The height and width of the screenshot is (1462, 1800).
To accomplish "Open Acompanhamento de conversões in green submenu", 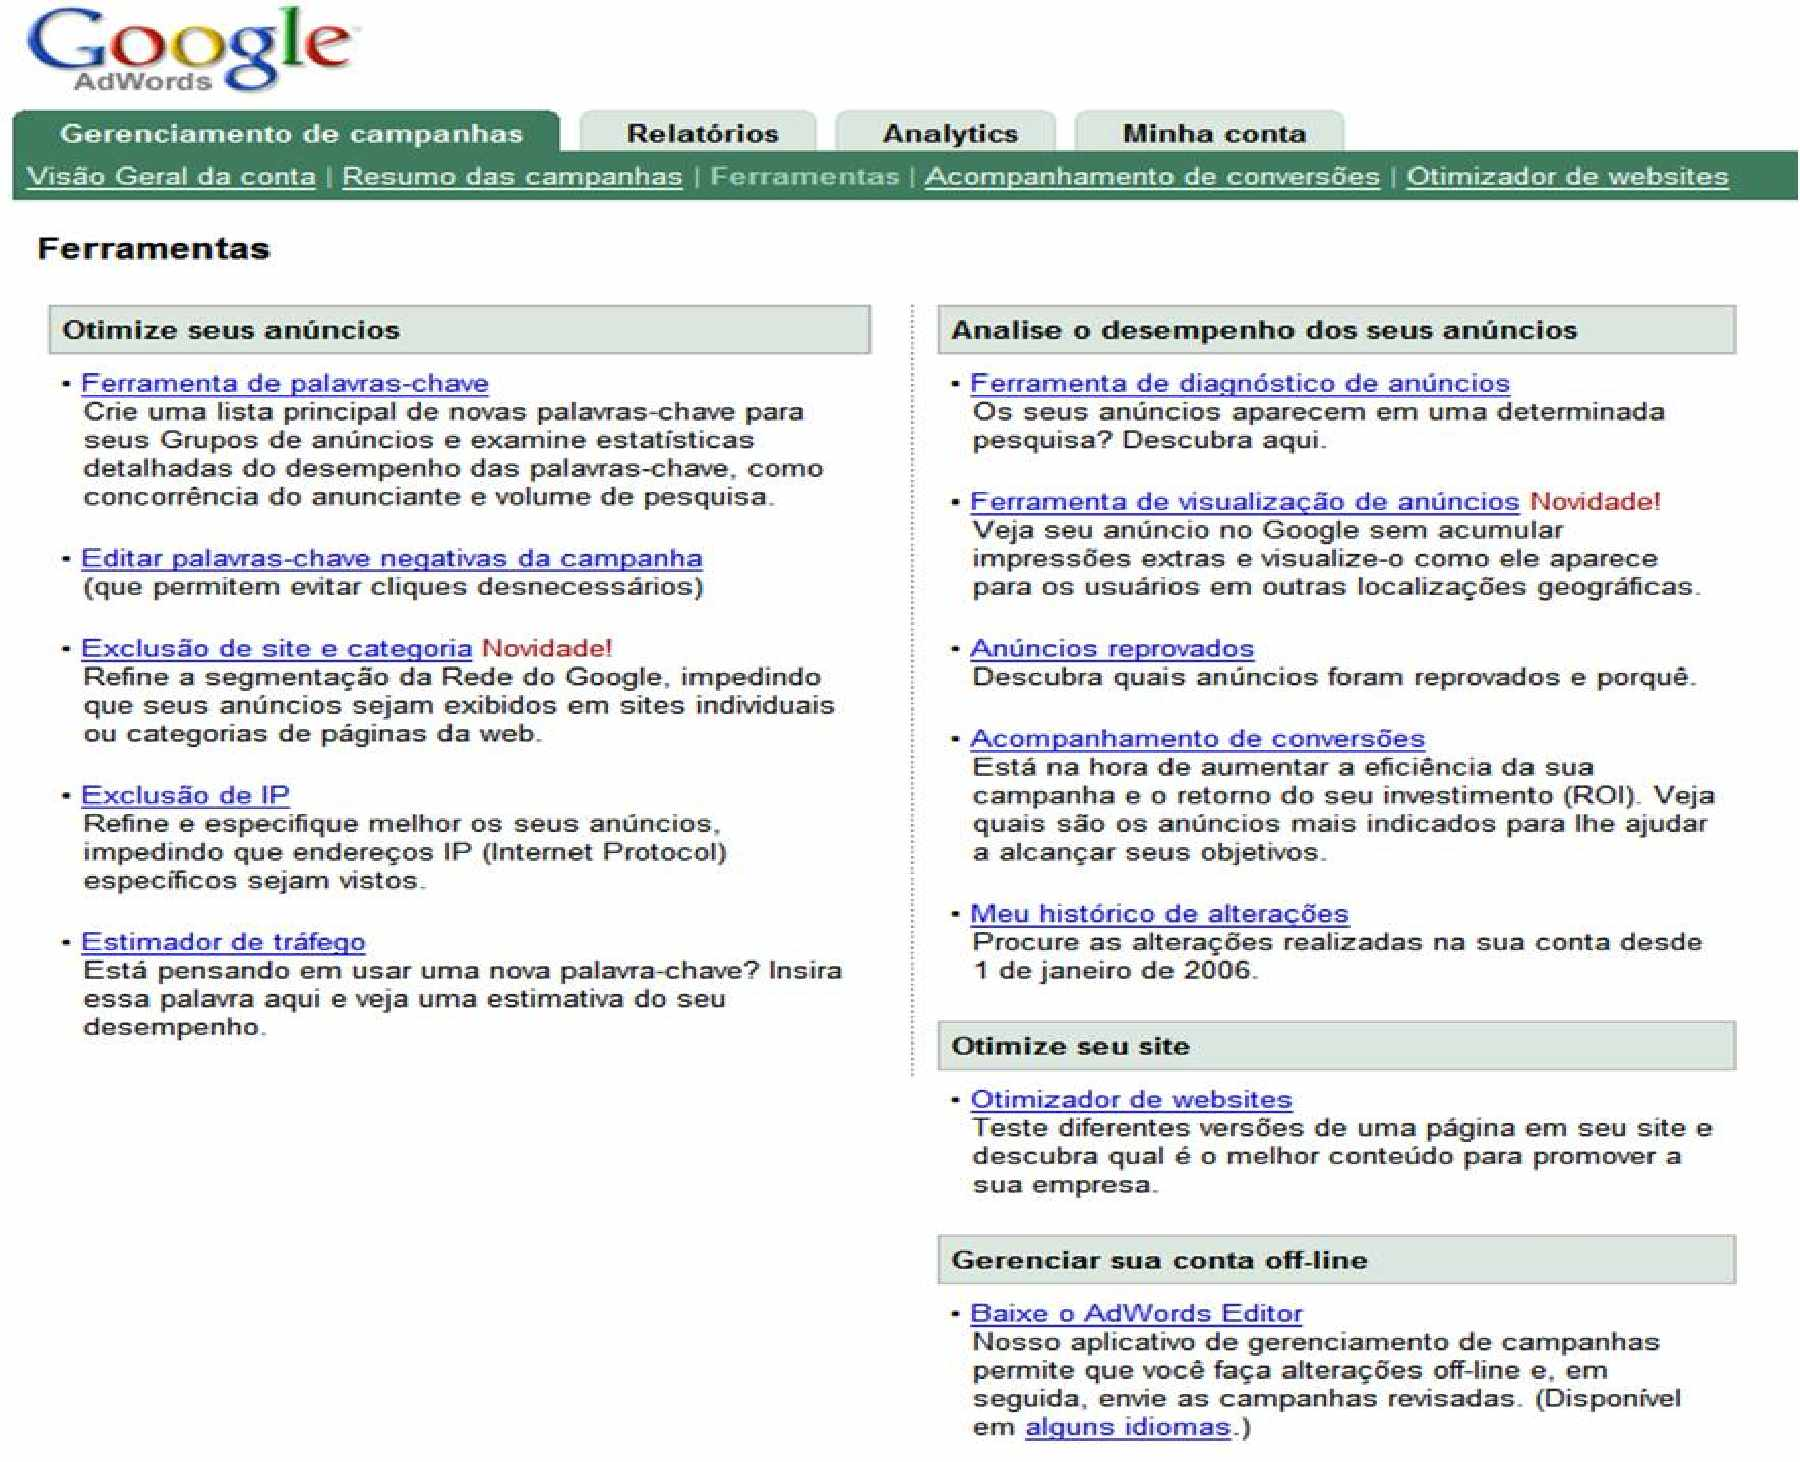I will pos(1152,176).
